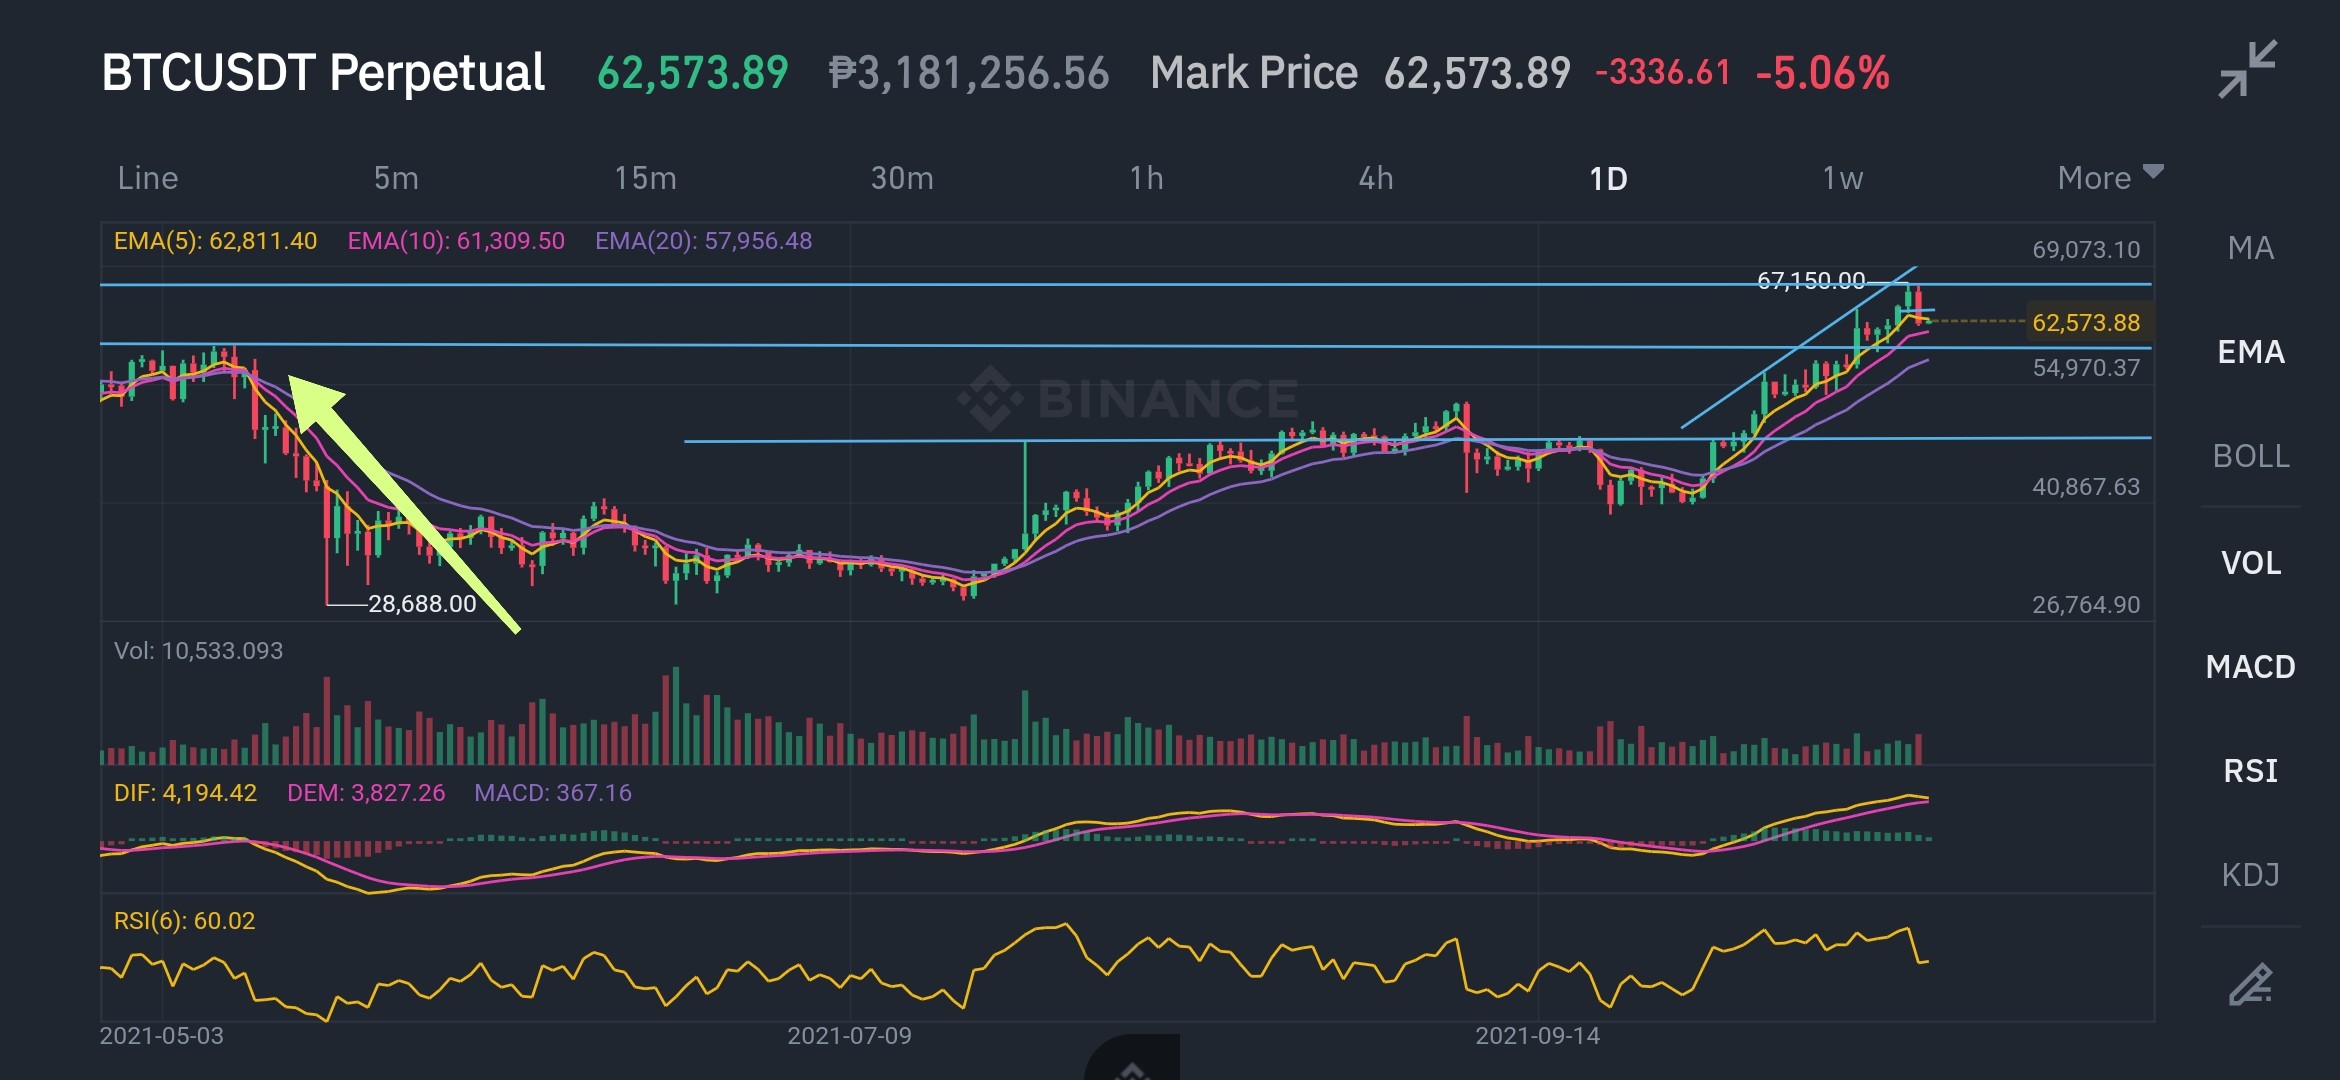Collapse the fullscreen chart with arrows icon
Viewport: 2340px width, 1080px height.
coord(2247,69)
